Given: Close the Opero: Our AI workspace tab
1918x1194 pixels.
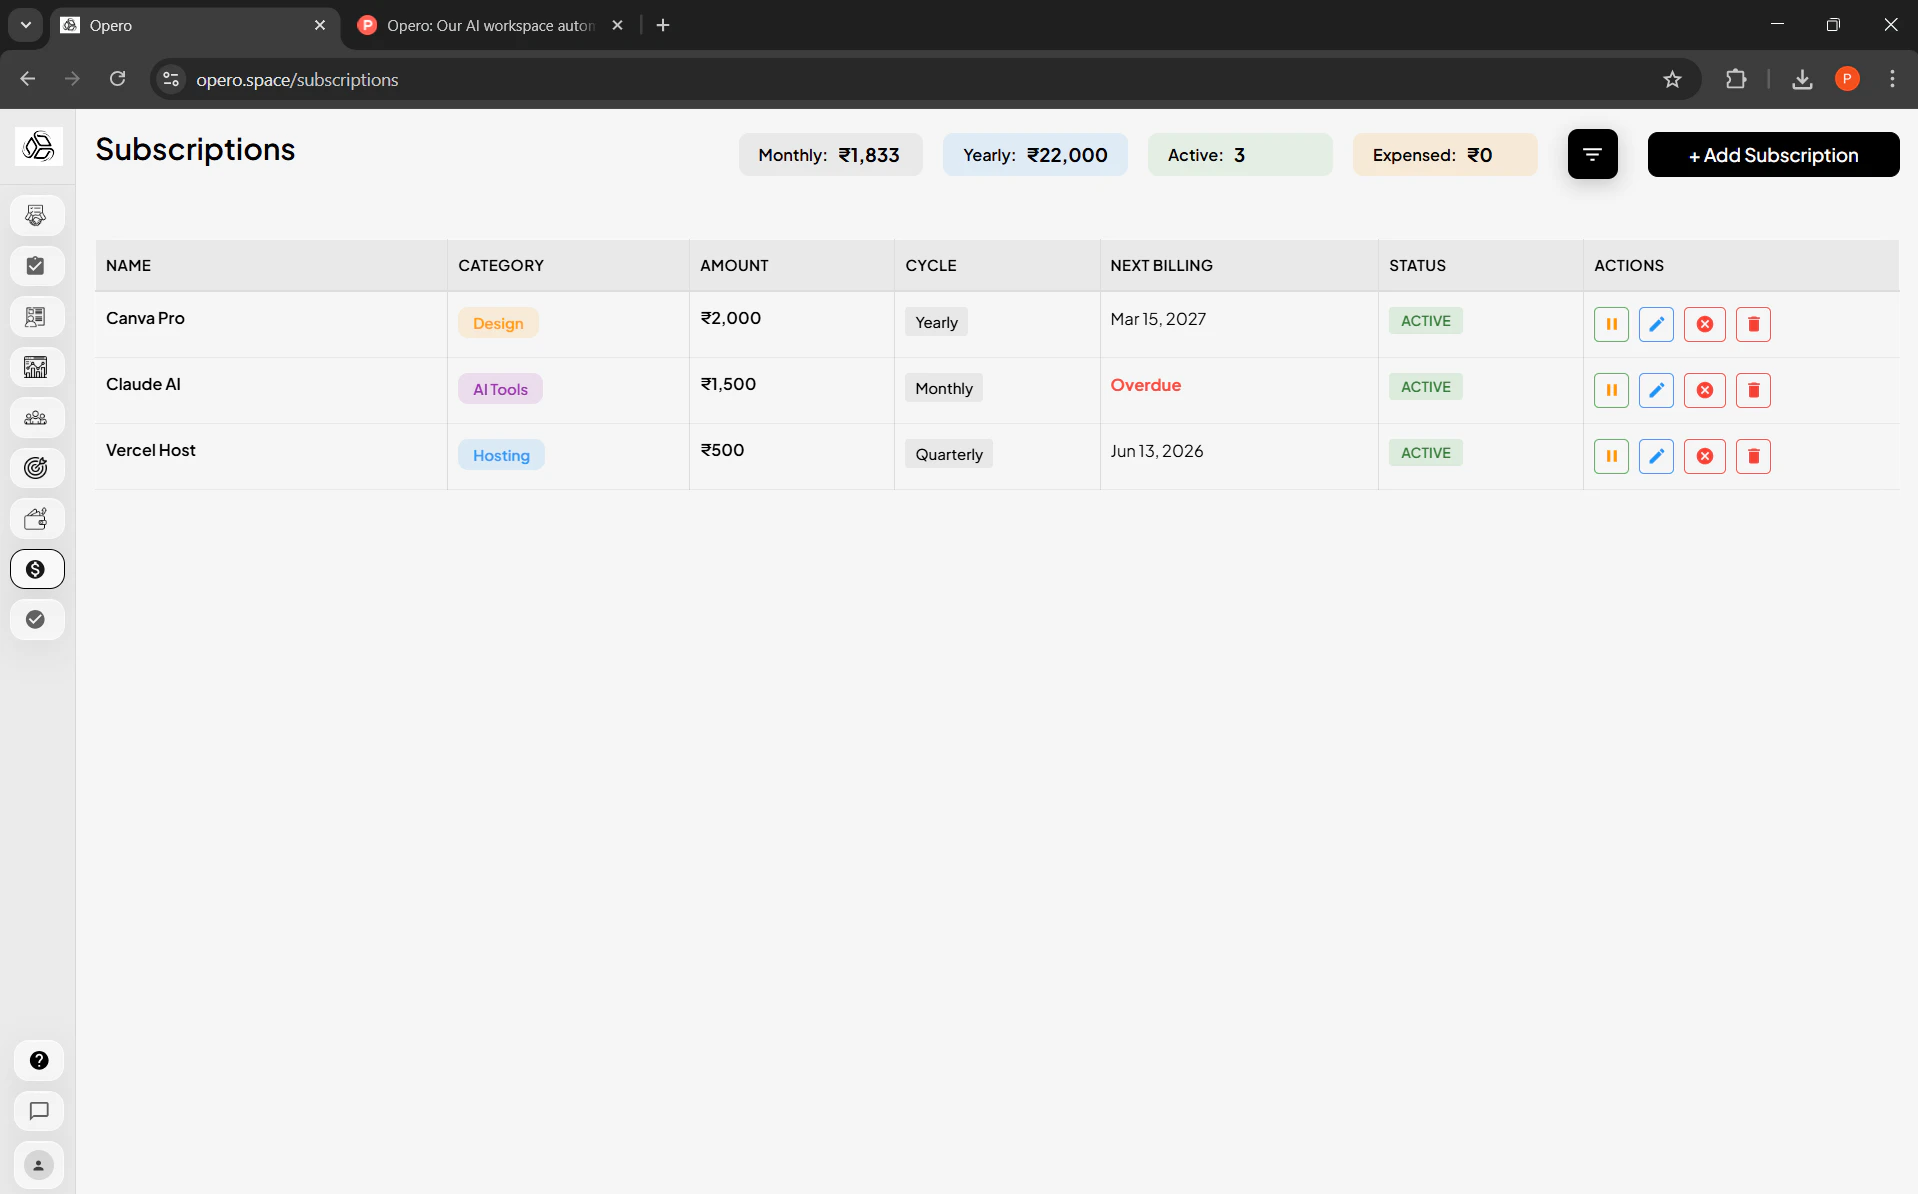Looking at the screenshot, I should 617,25.
